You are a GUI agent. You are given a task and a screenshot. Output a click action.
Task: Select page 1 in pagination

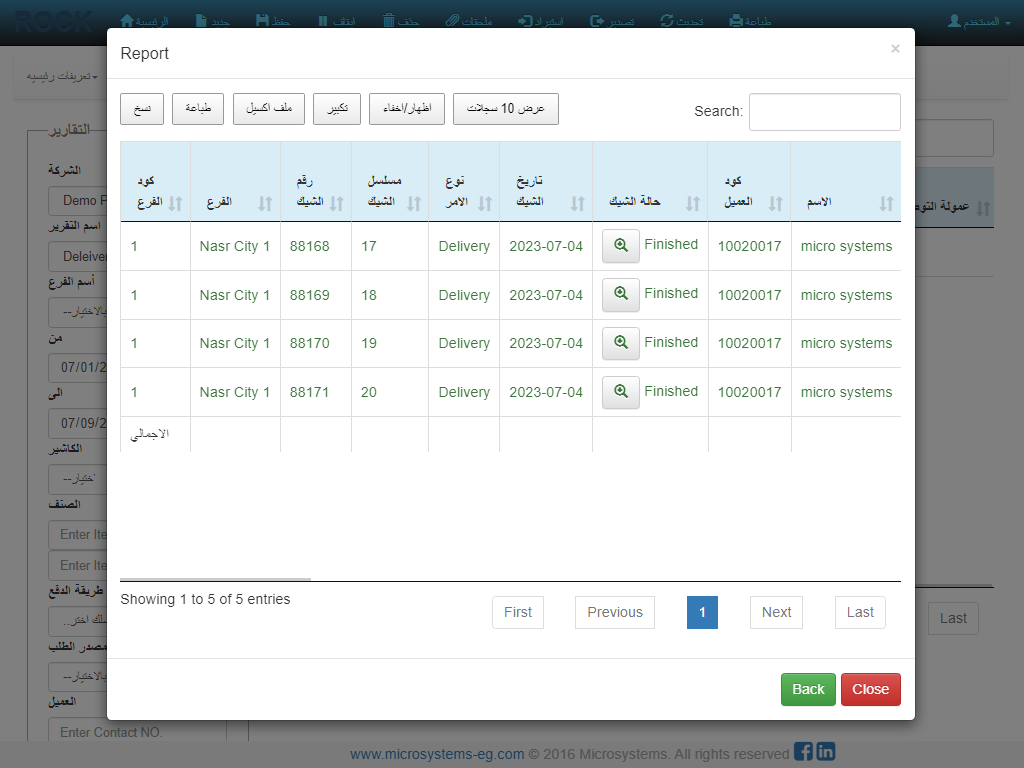point(702,612)
